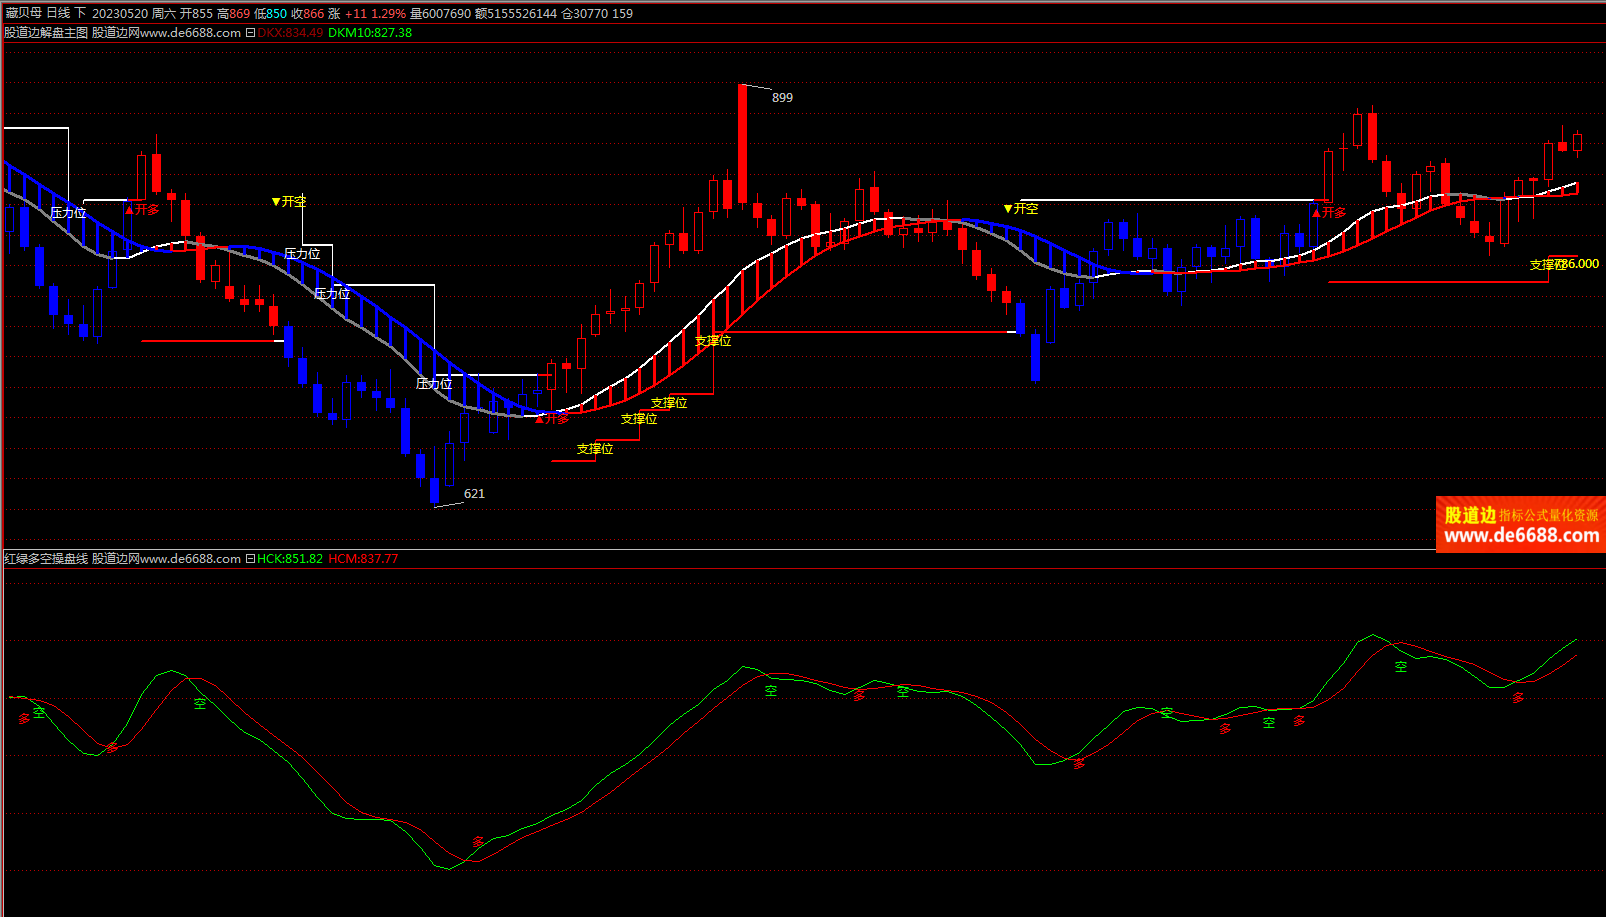The height and width of the screenshot is (917, 1606).
Task: Click the DKX:834.49 value
Action: [290, 33]
